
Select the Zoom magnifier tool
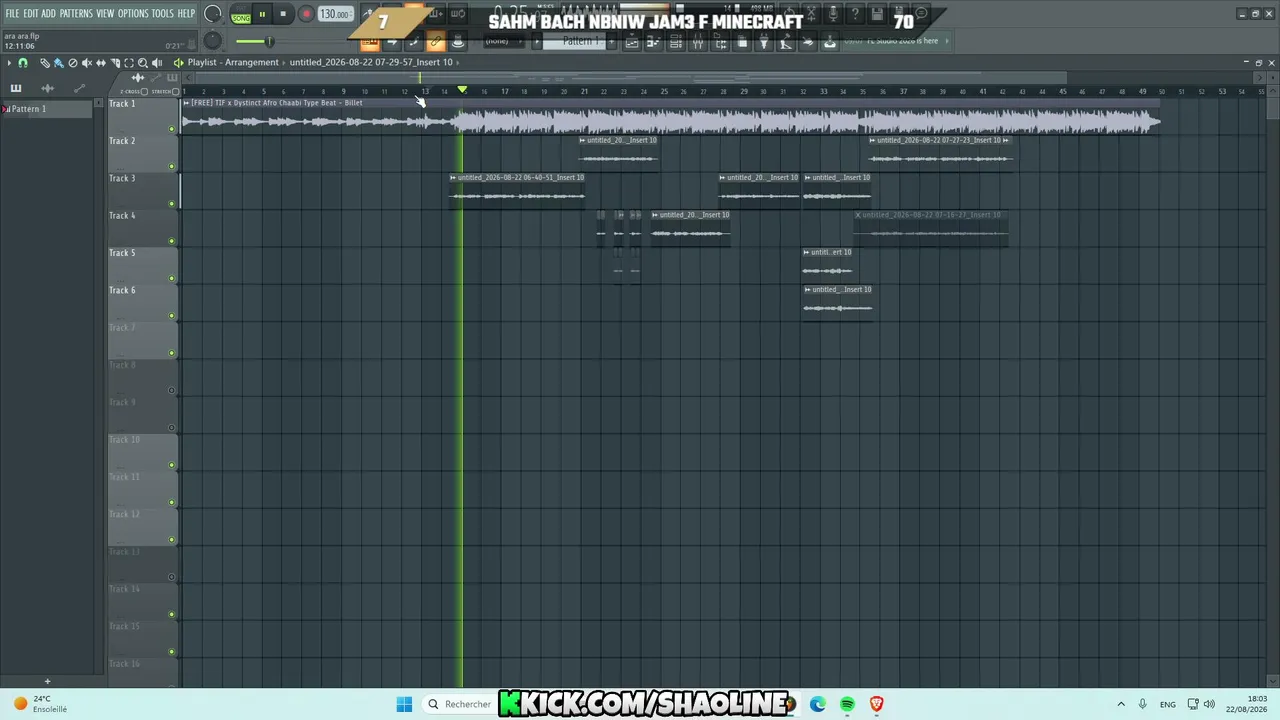point(143,63)
